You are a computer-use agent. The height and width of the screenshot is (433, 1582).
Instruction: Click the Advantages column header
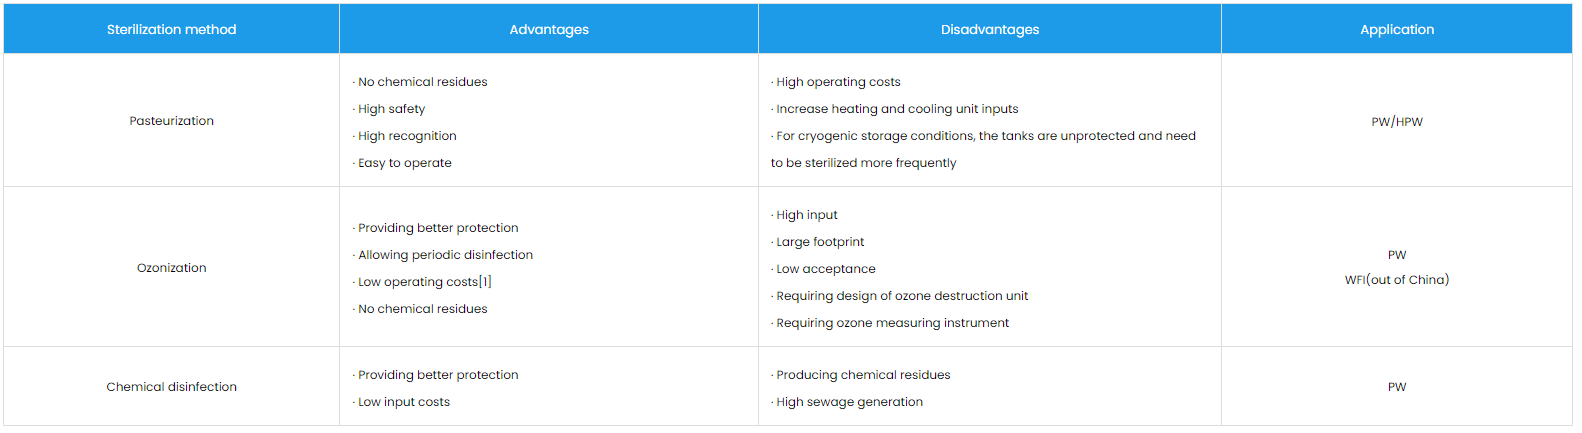(549, 30)
